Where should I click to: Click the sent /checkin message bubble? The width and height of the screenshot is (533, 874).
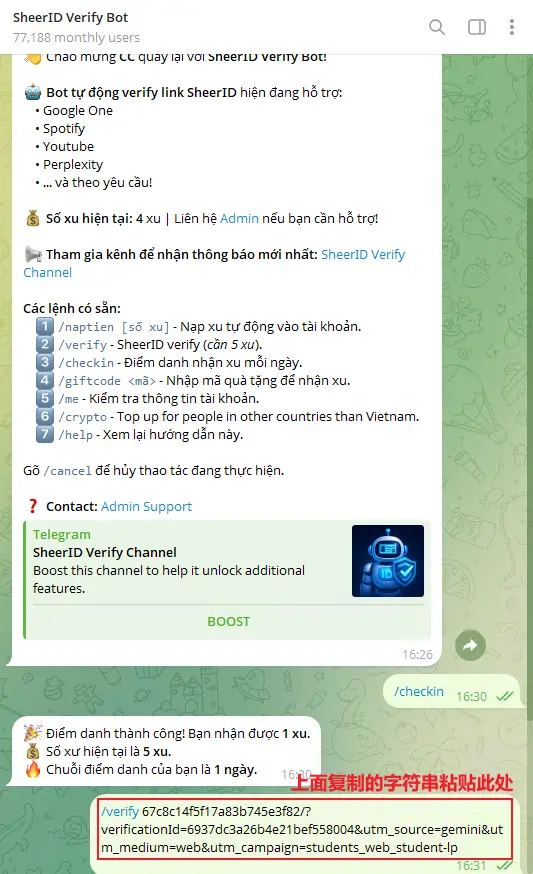tap(453, 692)
